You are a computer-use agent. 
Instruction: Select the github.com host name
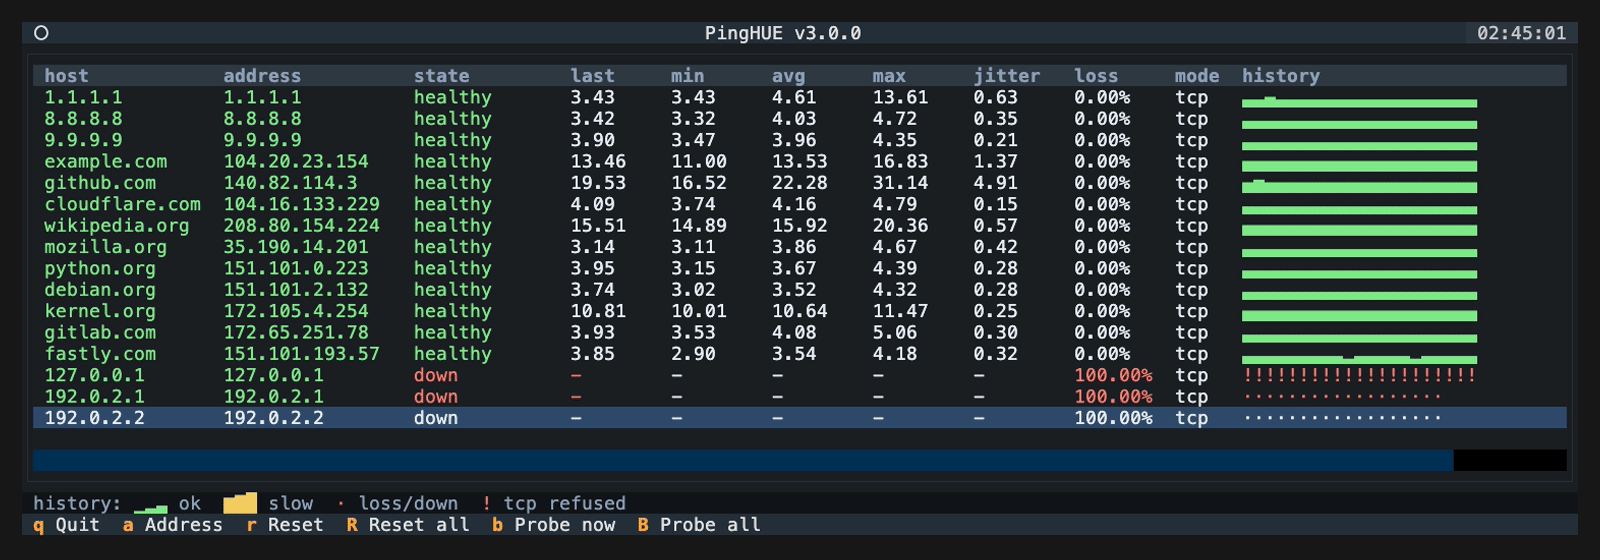[100, 183]
